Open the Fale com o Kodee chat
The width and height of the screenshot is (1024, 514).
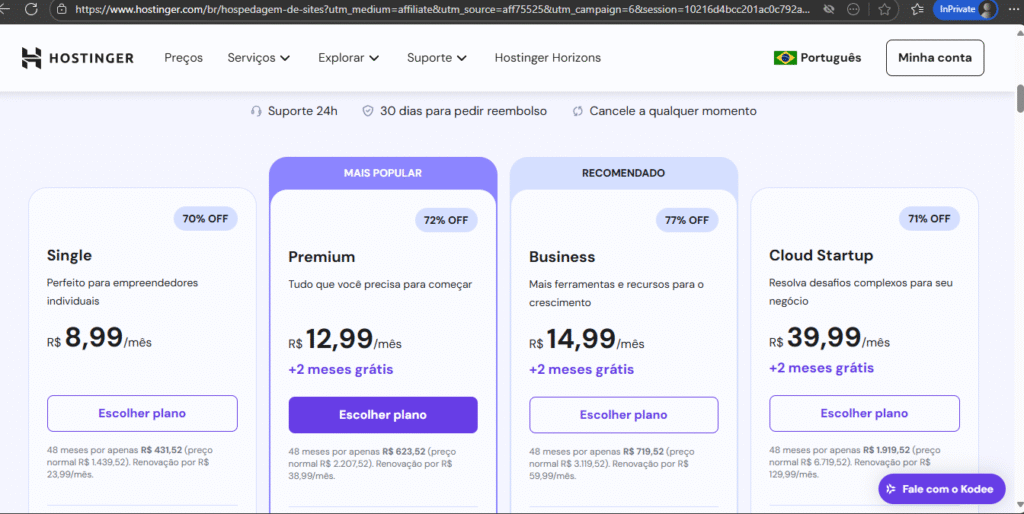click(x=942, y=489)
